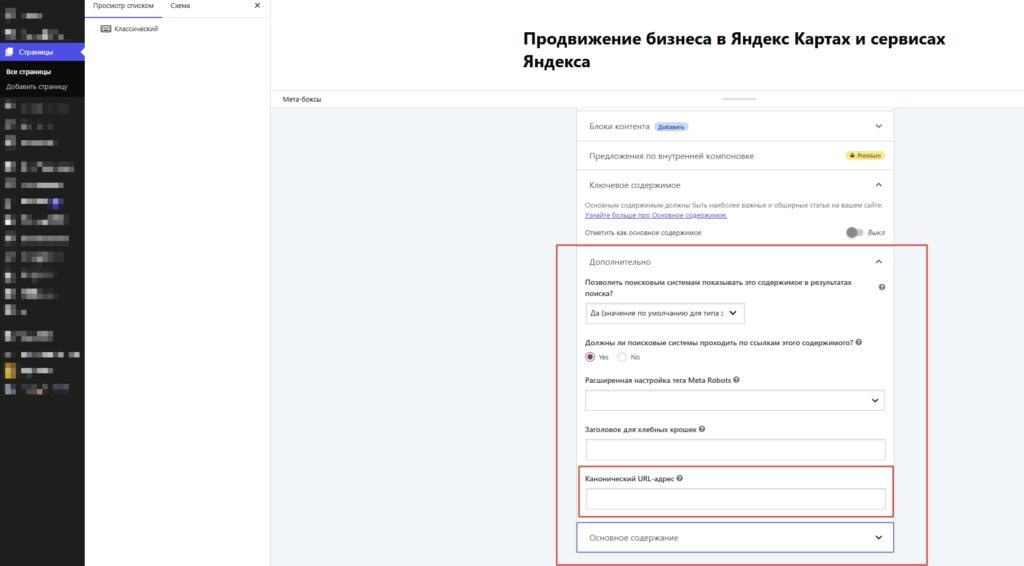
Task: Collapse the Ключевое содержимое section
Action: [x=735, y=185]
